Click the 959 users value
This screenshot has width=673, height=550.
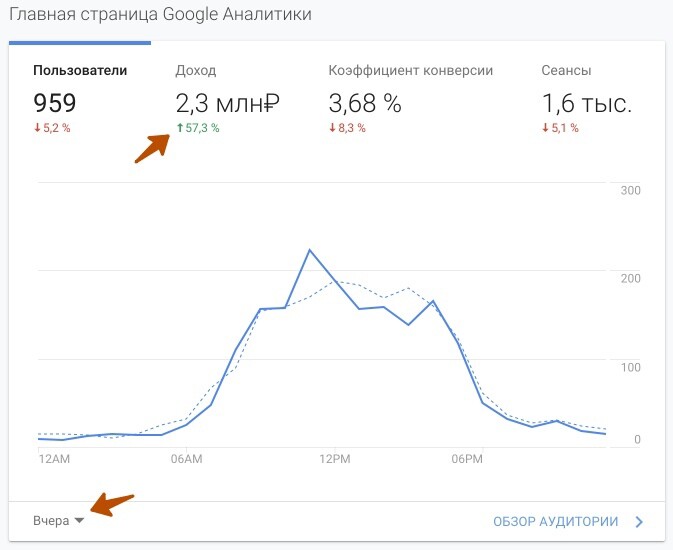(x=55, y=103)
